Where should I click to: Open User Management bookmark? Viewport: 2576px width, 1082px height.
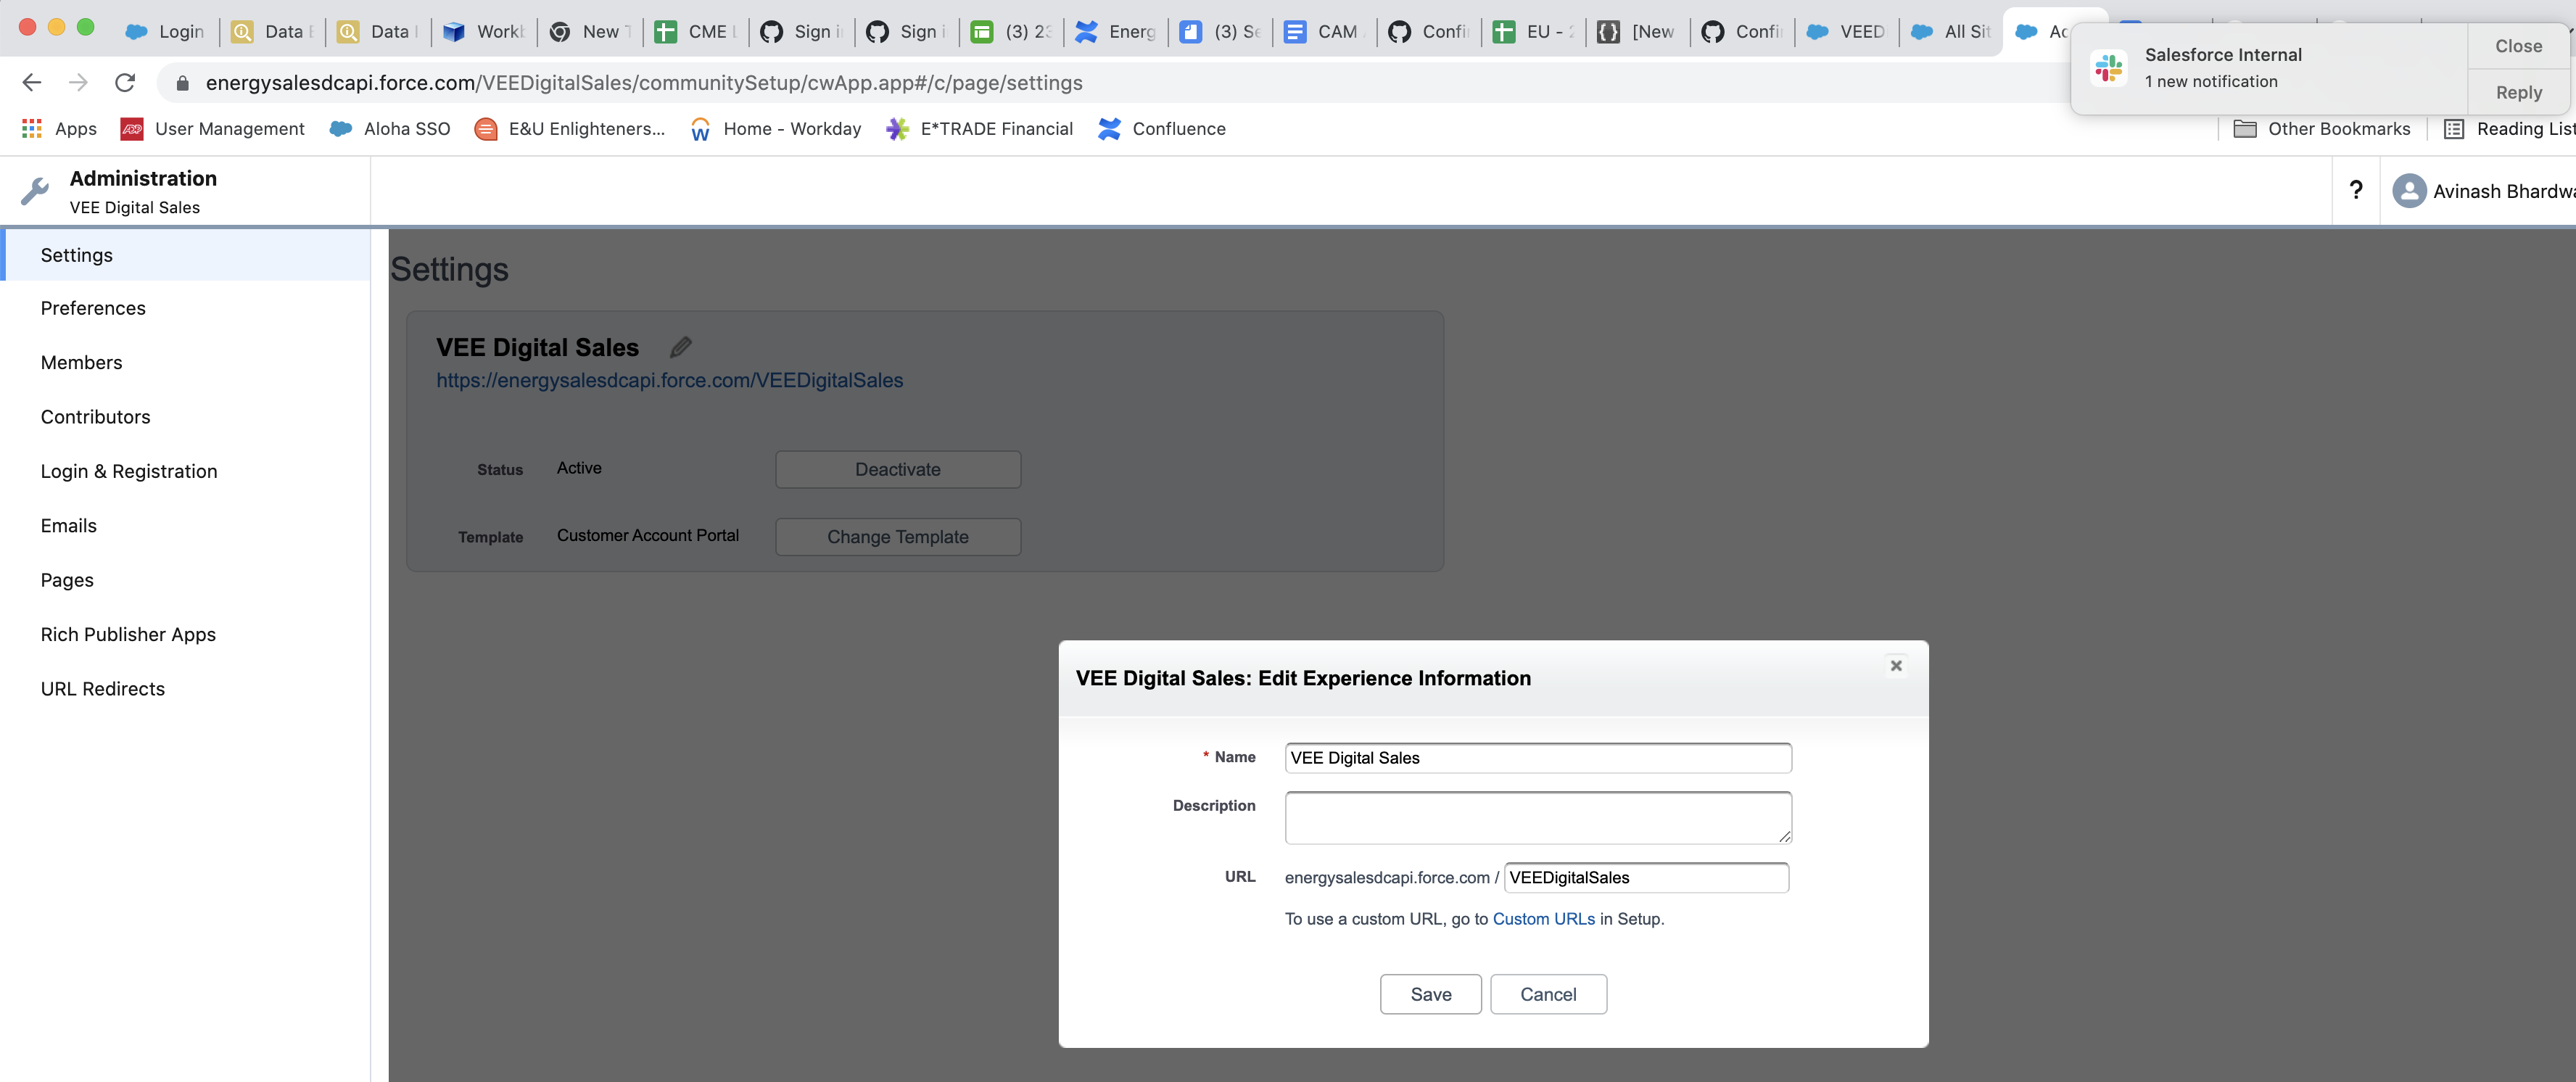(212, 128)
